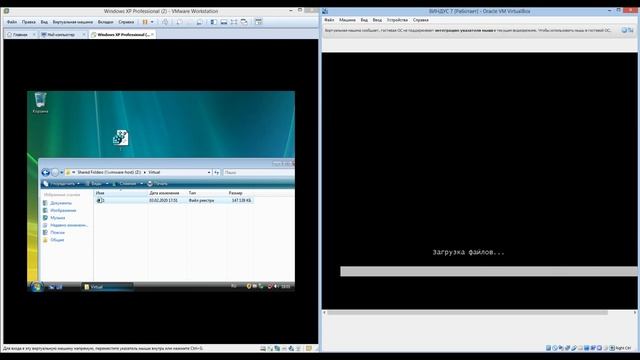Close the Windows XP Professional tab
The image size is (640, 360).
point(153,35)
